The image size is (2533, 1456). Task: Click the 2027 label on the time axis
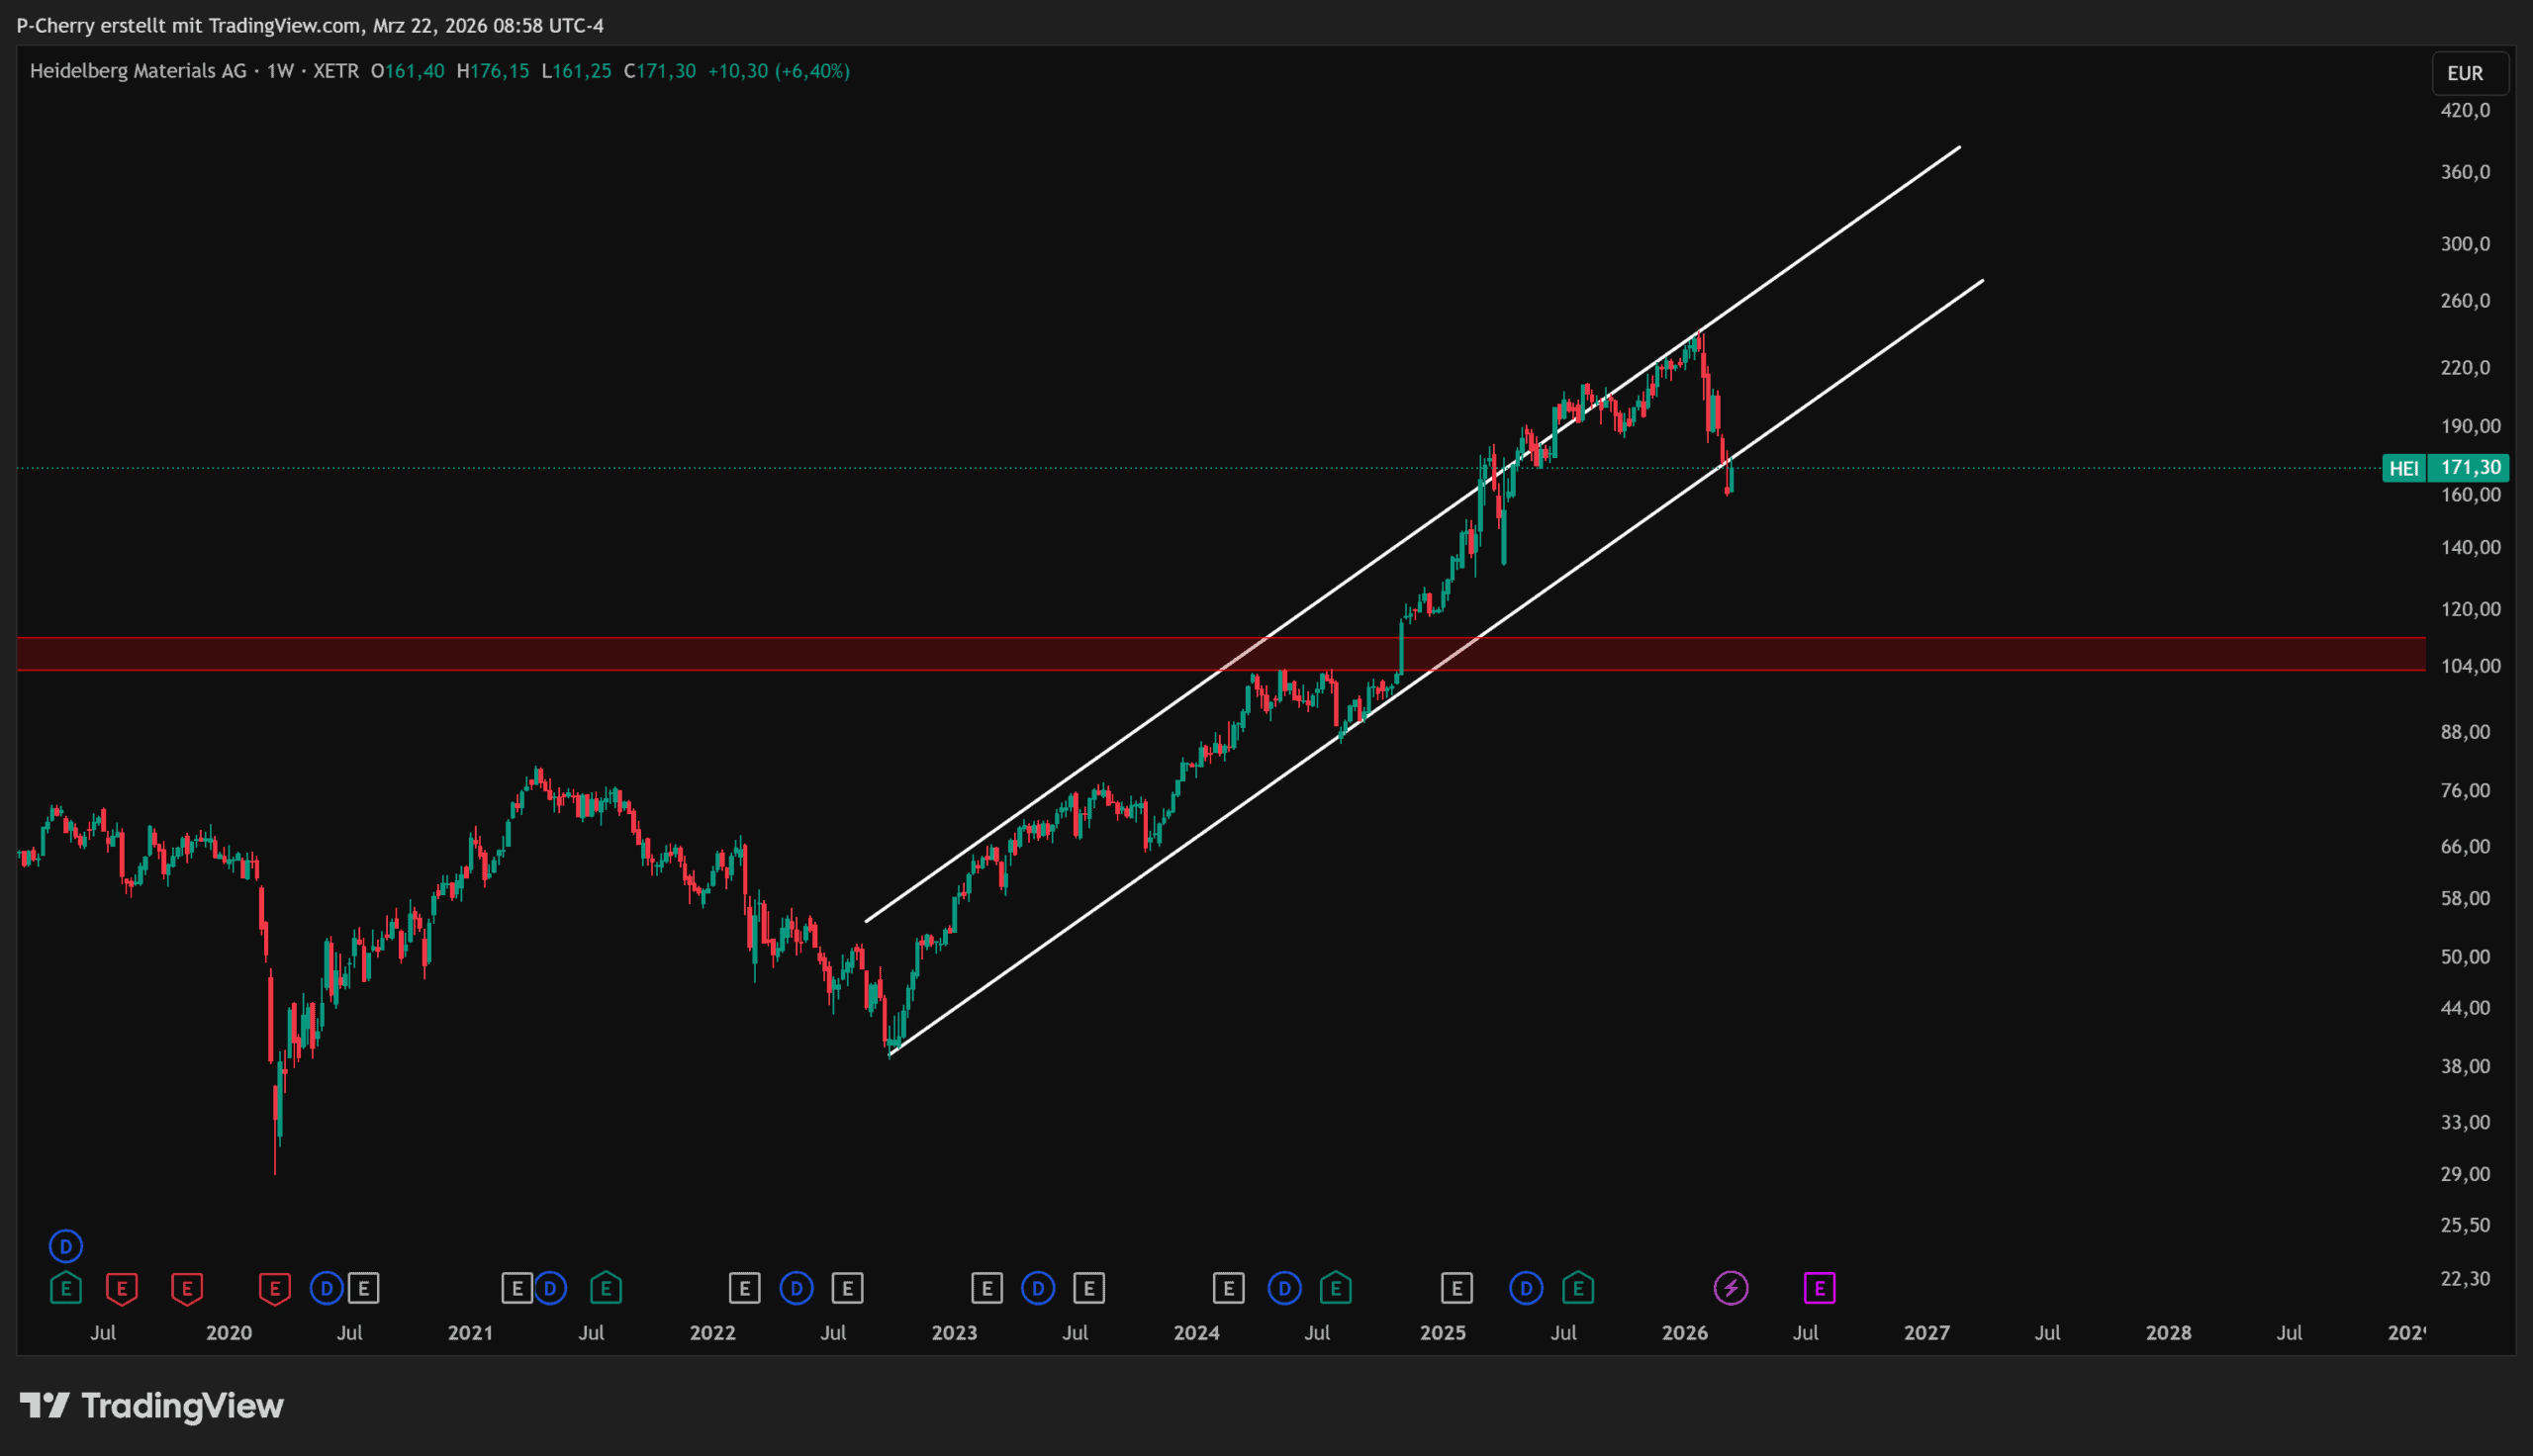[x=1926, y=1333]
